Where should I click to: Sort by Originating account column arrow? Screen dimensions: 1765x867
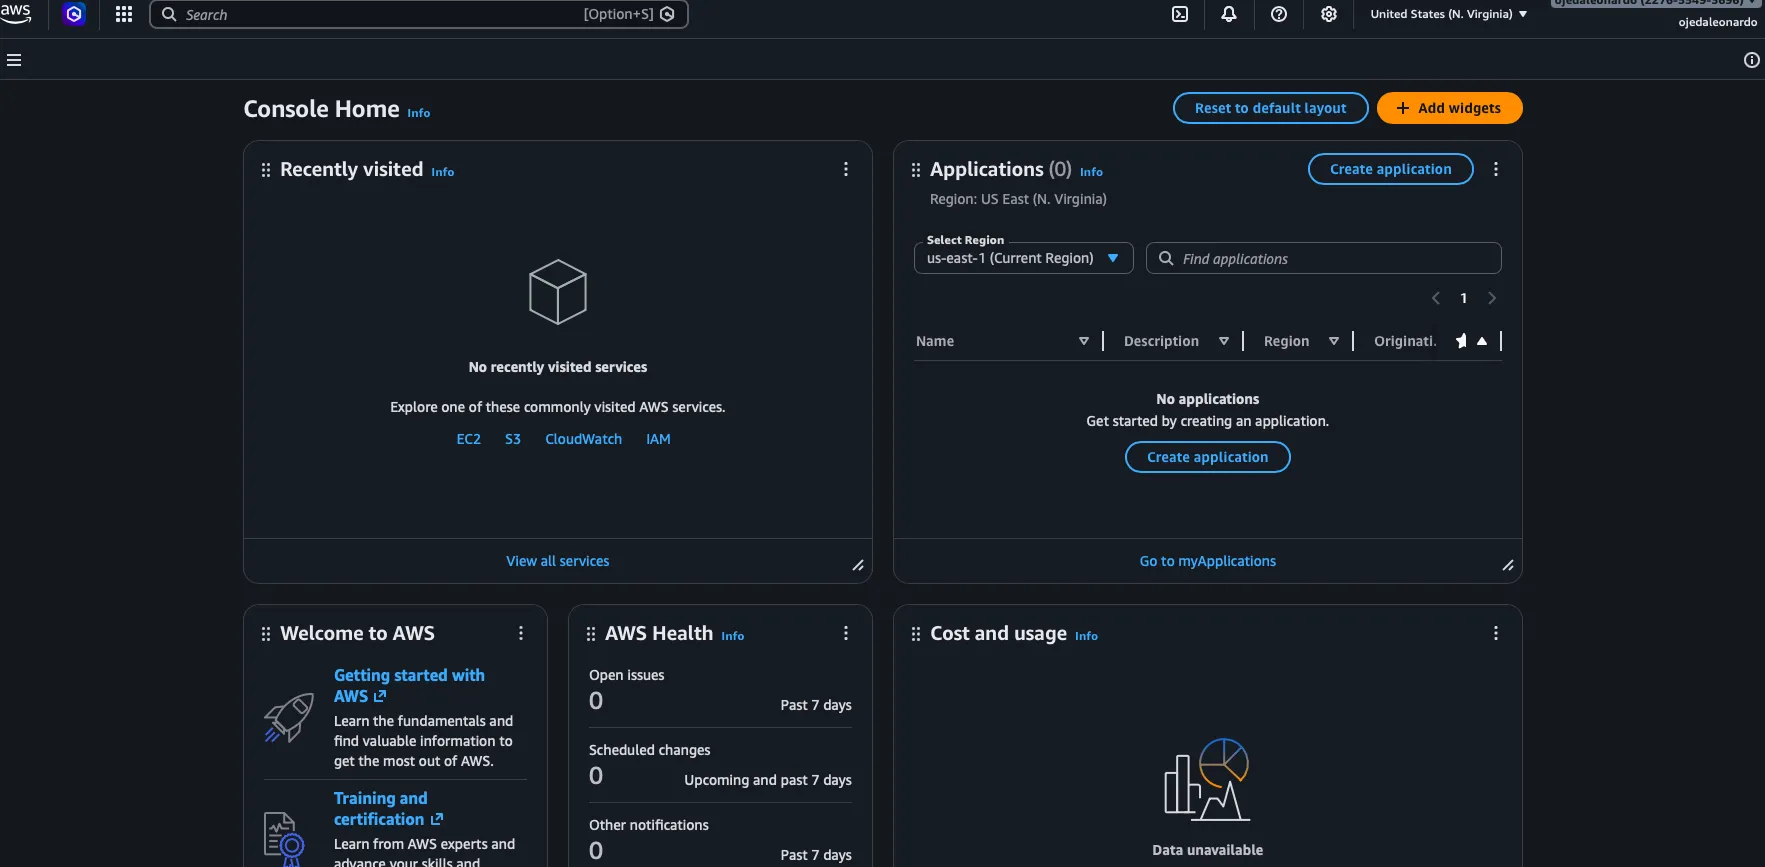tap(1482, 341)
